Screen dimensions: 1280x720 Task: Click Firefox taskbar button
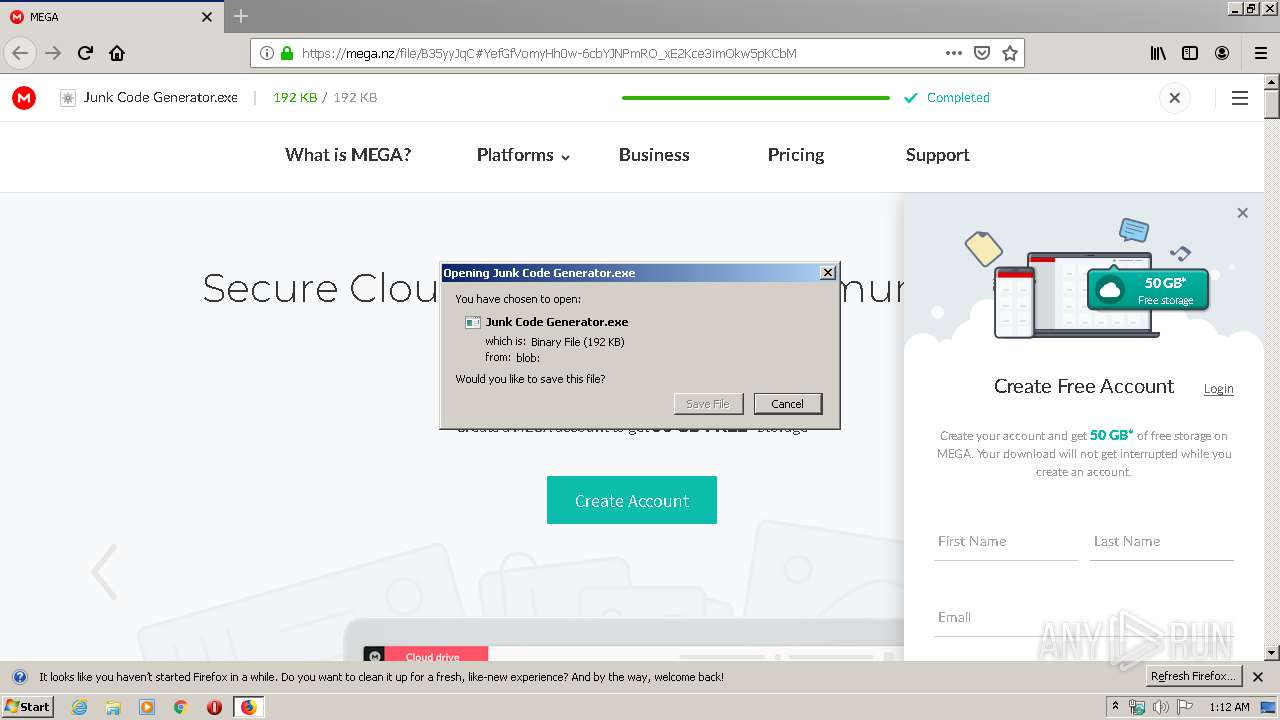(248, 707)
